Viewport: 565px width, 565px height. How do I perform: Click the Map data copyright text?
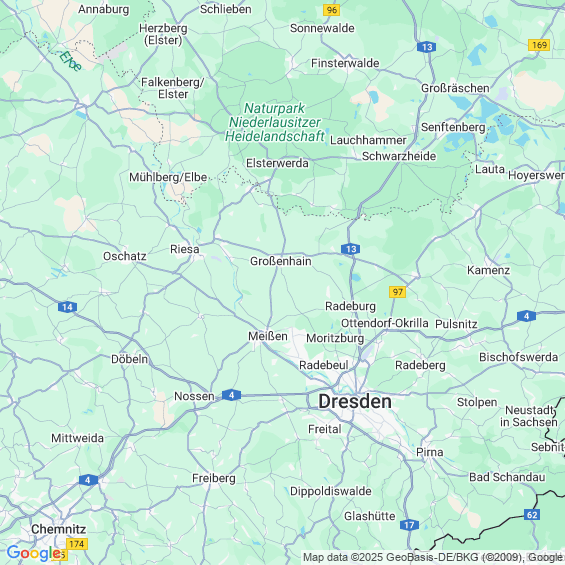(432, 557)
